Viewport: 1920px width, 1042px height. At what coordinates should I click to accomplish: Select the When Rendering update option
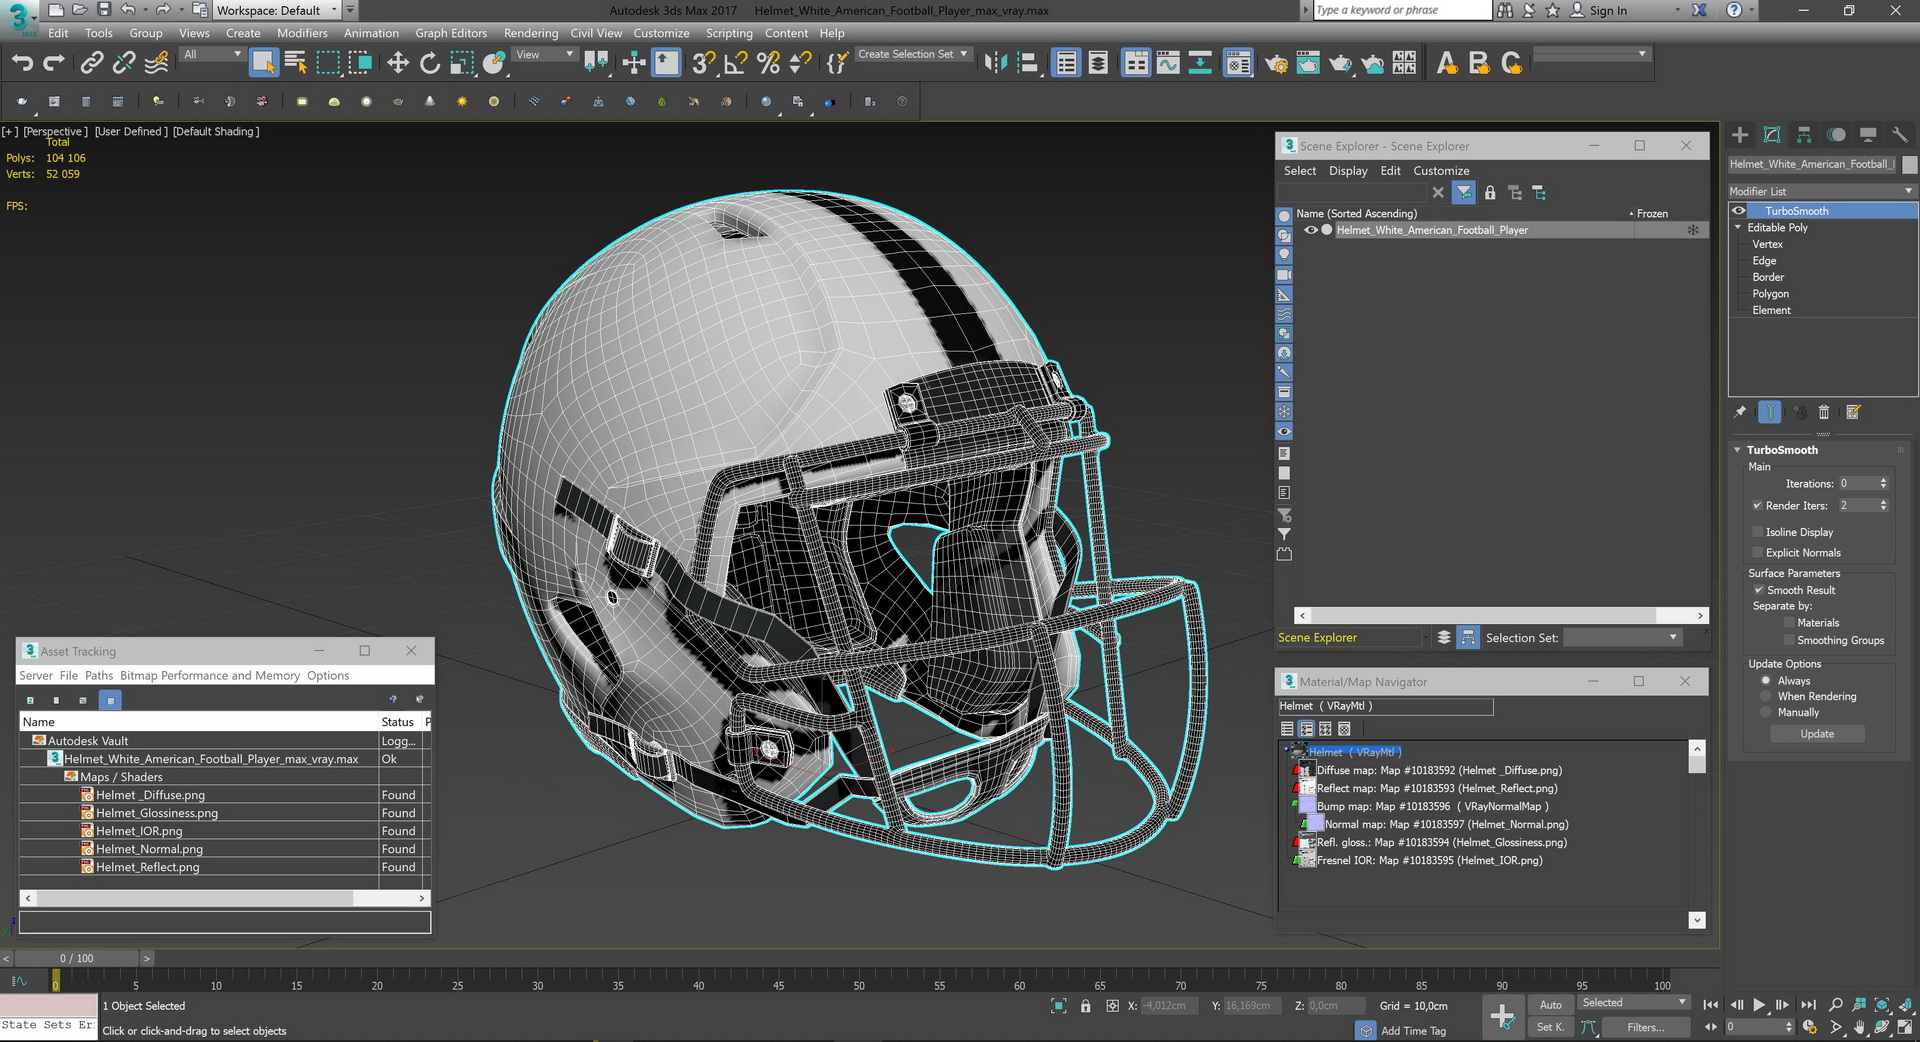(x=1766, y=696)
